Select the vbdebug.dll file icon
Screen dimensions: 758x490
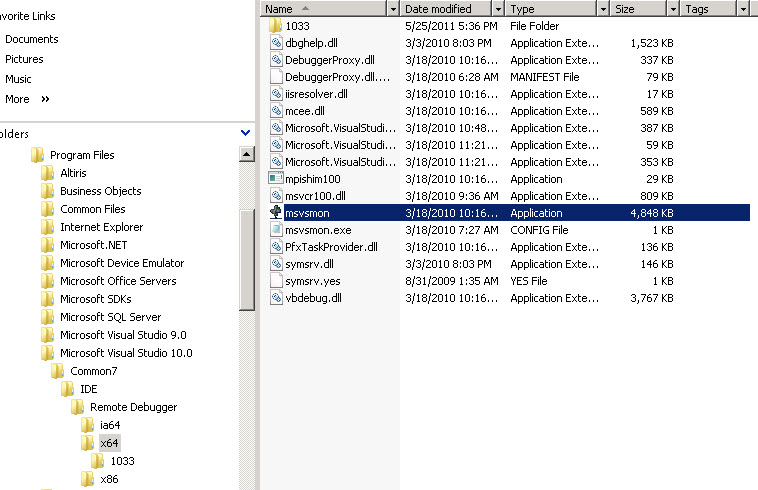tap(276, 298)
